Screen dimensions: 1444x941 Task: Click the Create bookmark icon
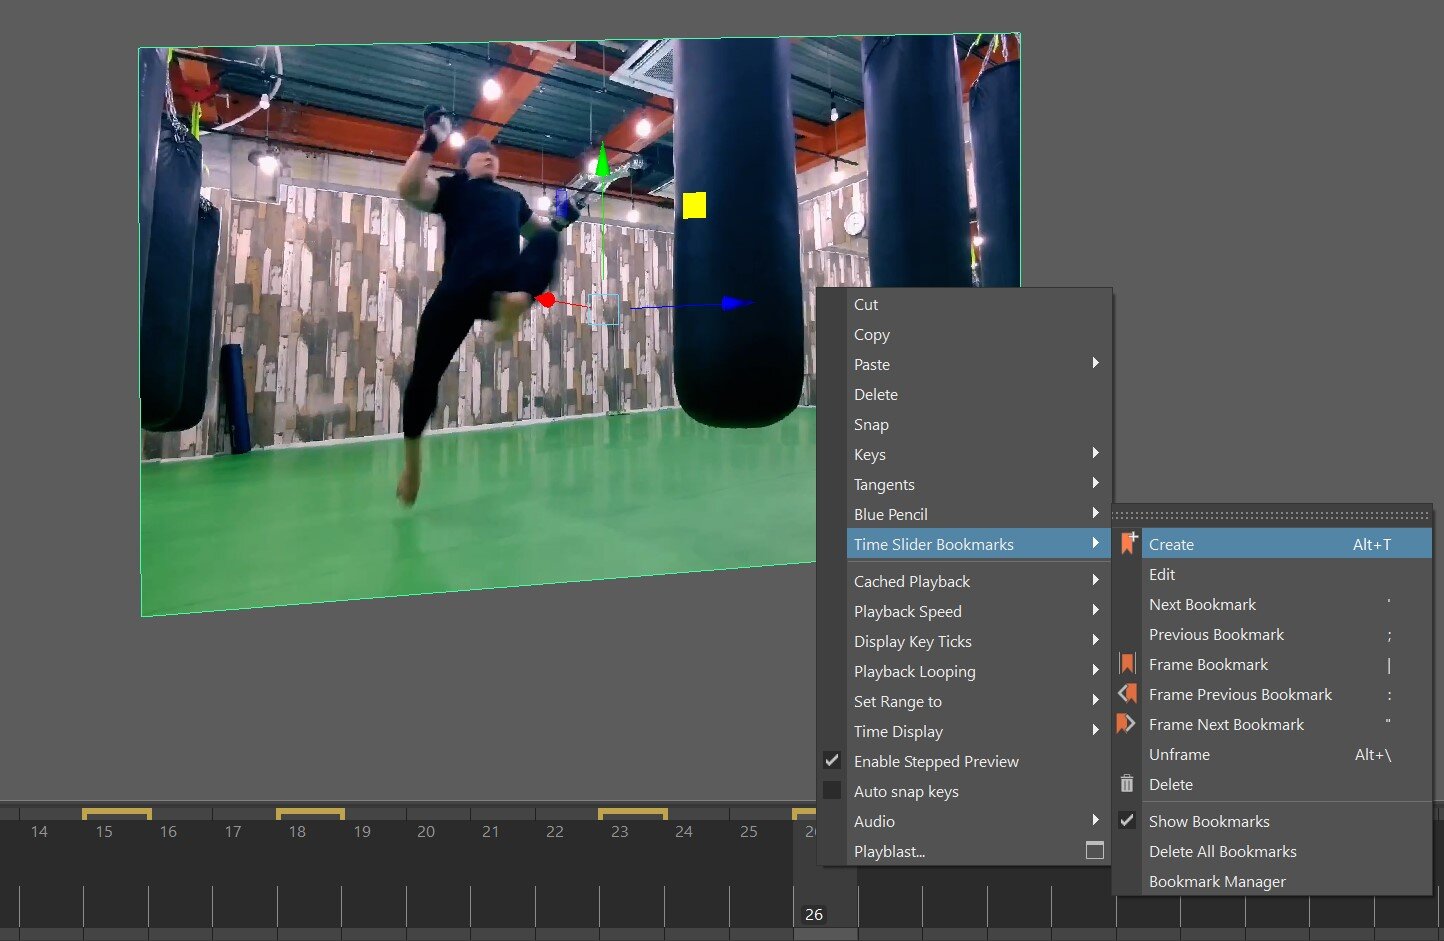click(x=1128, y=544)
